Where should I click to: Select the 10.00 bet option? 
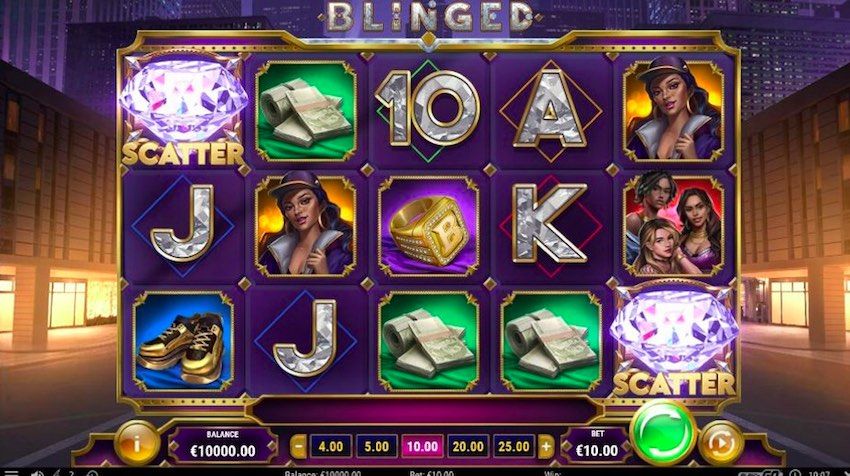(422, 447)
